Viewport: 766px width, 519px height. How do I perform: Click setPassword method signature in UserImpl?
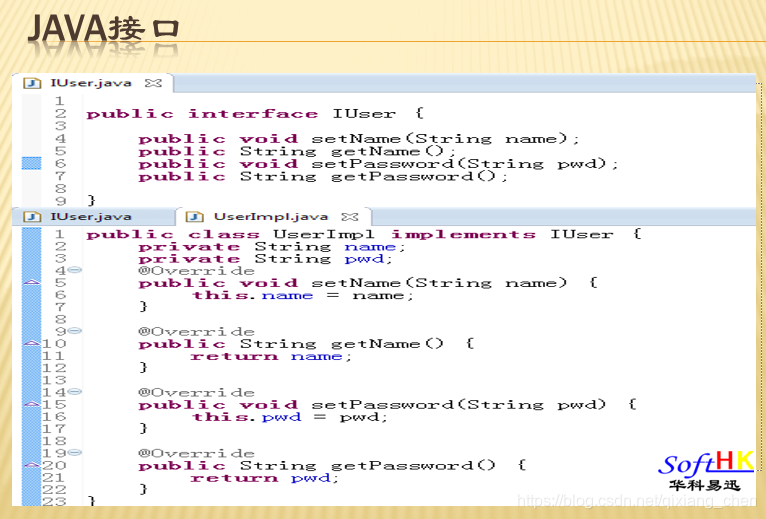(387, 405)
